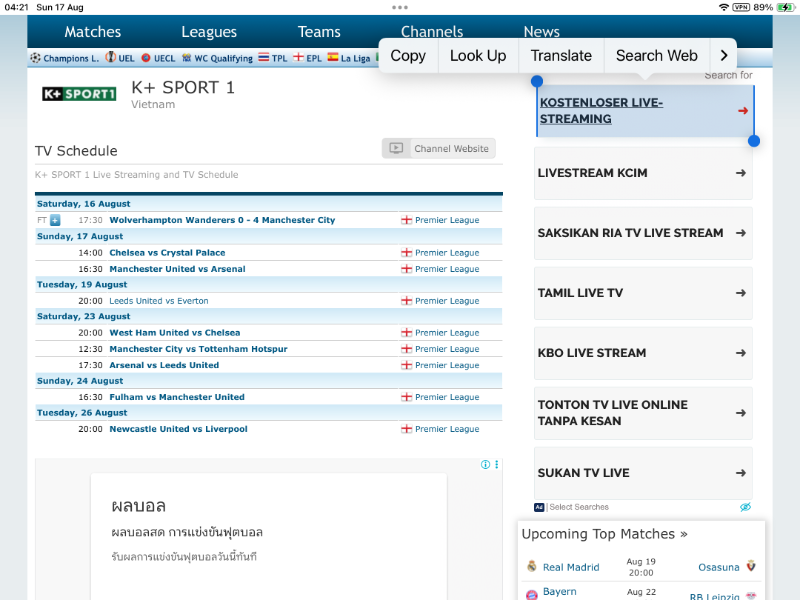This screenshot has height=600, width=800.
Task: Open the Champions League shortcut in league bar
Action: (65, 58)
